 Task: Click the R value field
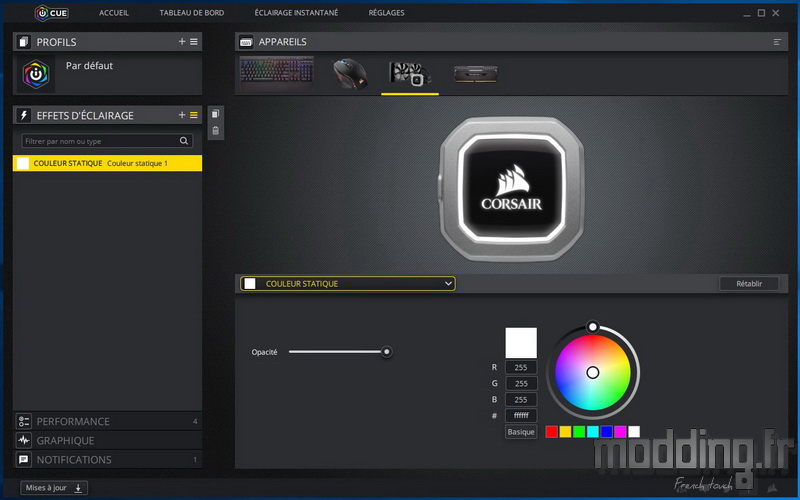click(521, 367)
